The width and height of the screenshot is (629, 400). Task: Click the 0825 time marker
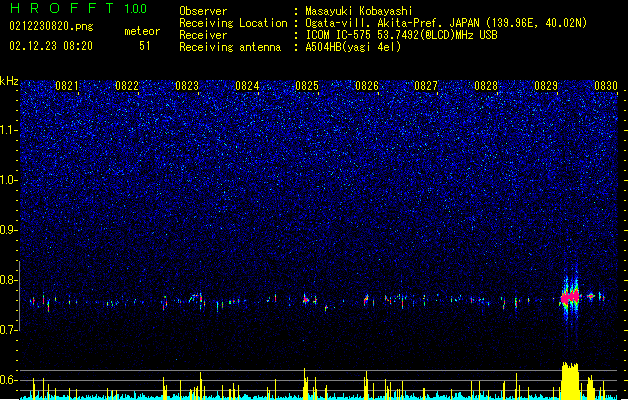(x=307, y=86)
